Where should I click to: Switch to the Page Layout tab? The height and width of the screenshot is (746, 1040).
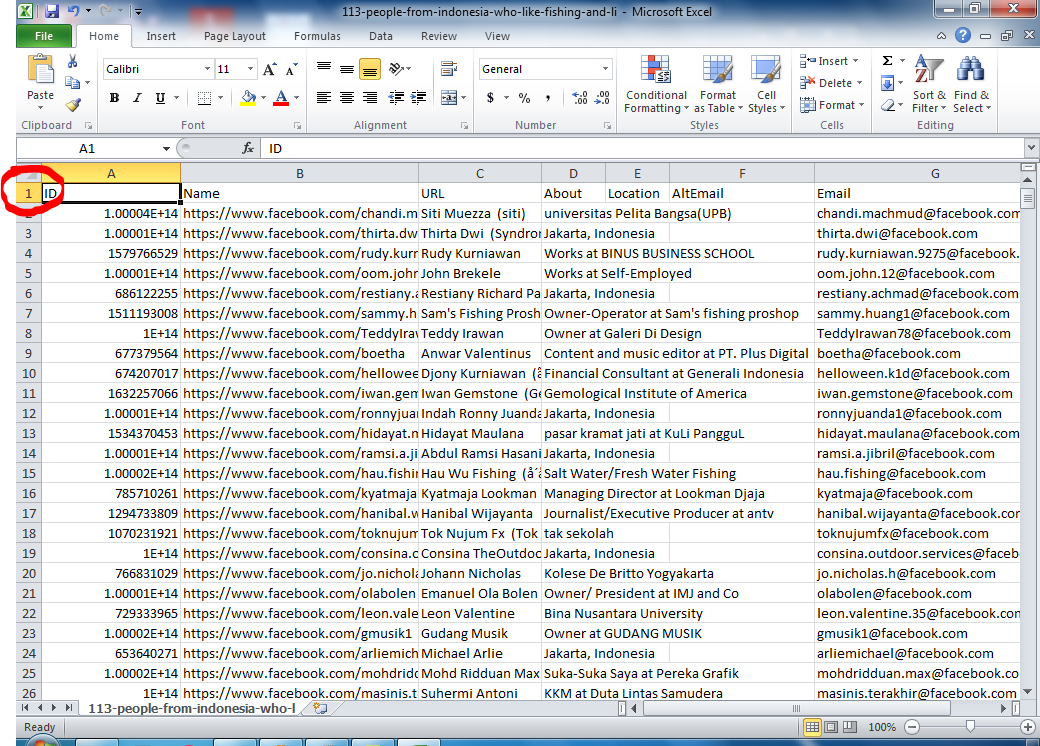pyautogui.click(x=235, y=36)
